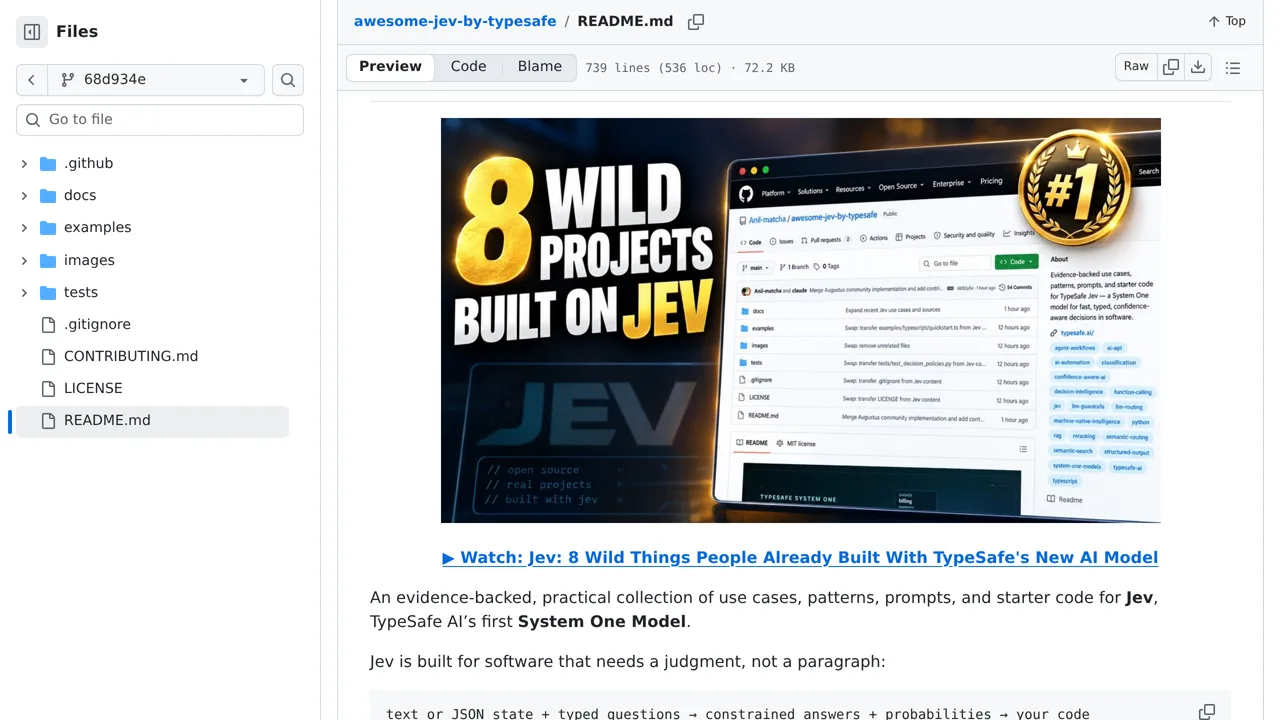Download the raw file icon

[x=1198, y=67]
